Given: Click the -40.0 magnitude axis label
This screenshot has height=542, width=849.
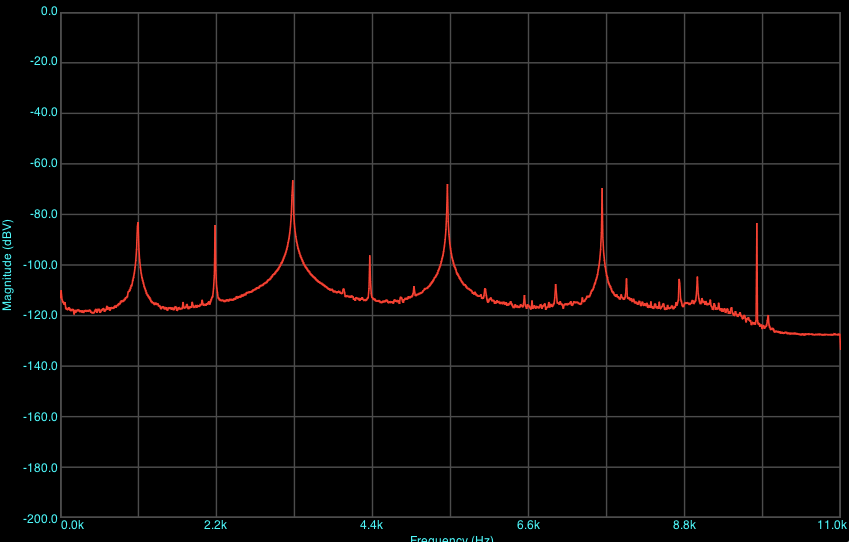Looking at the screenshot, I should pos(43,113).
